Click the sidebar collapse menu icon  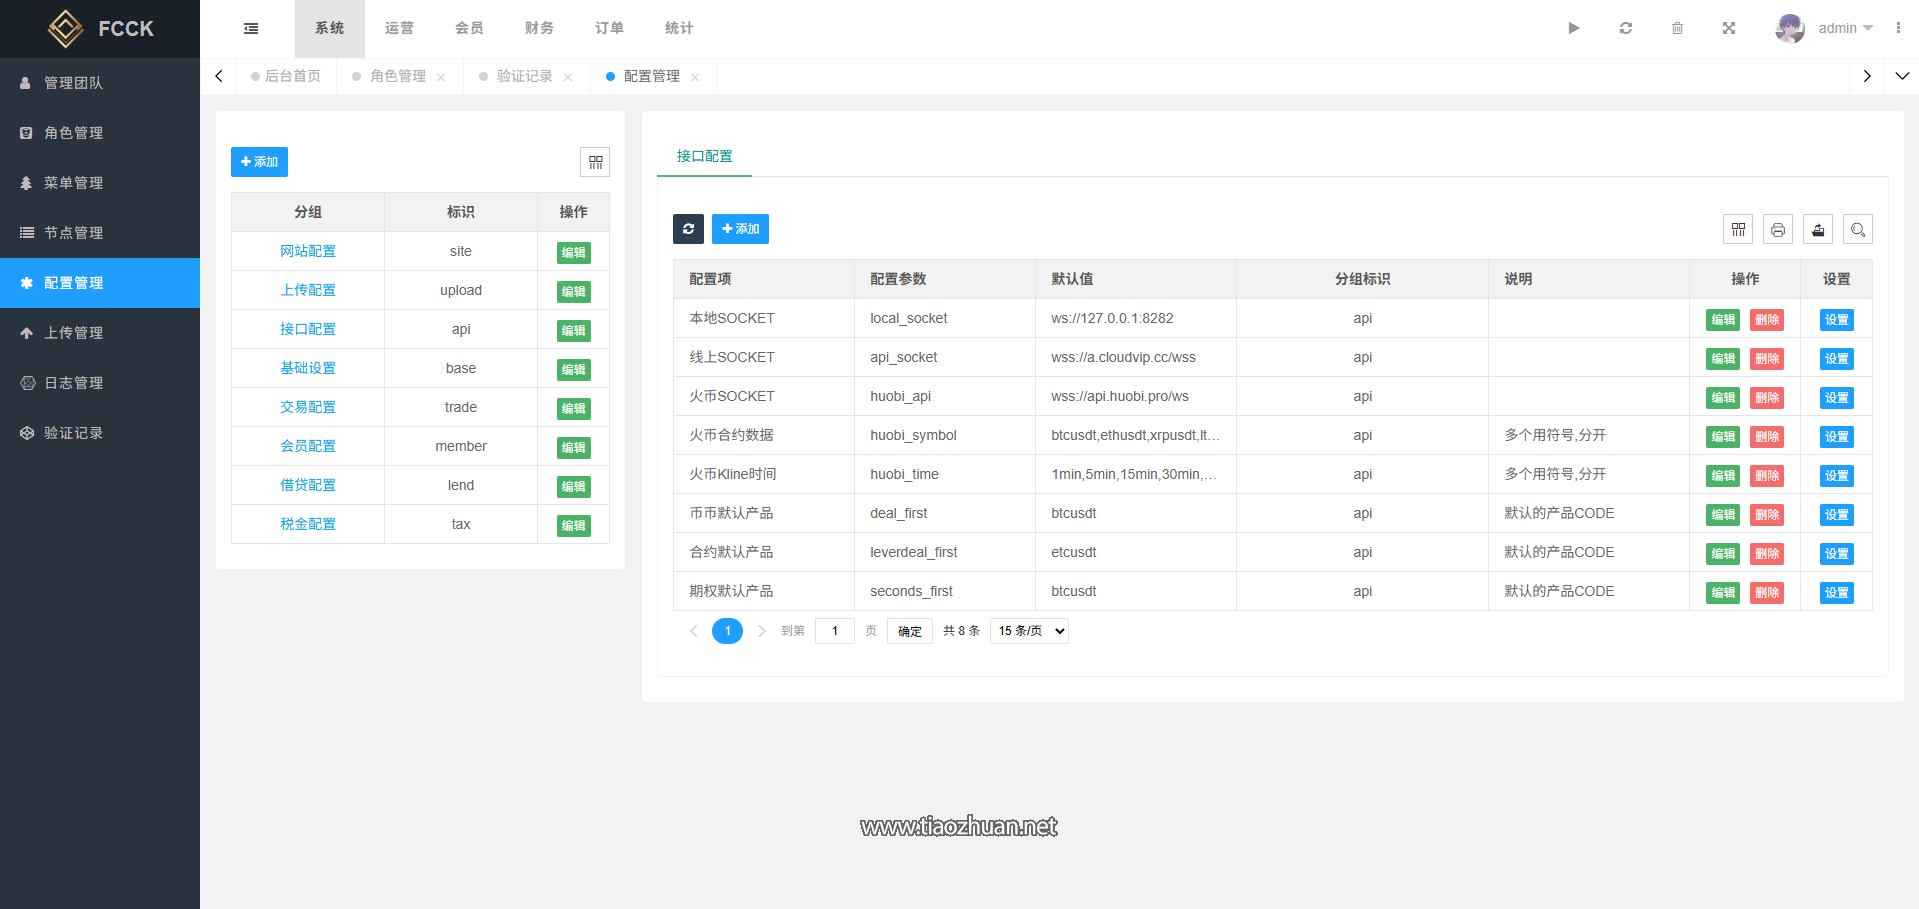251,29
